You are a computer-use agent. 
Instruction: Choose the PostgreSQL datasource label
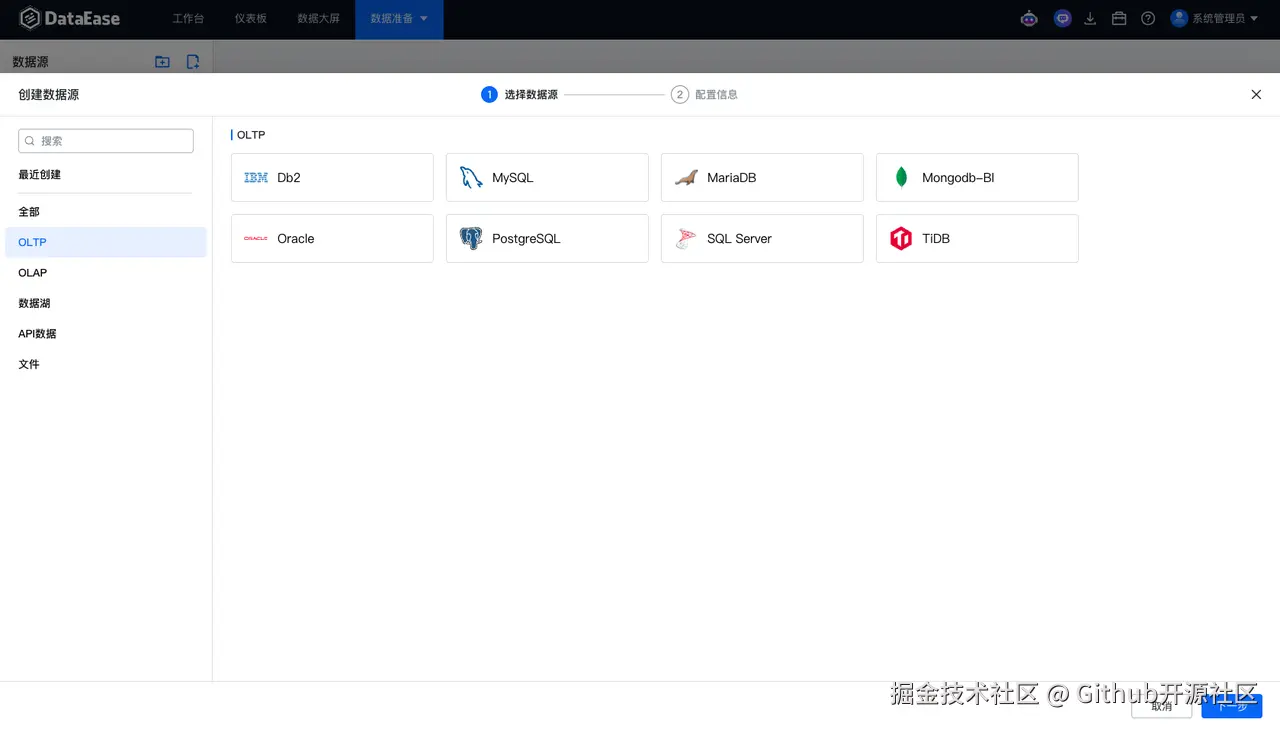tap(526, 239)
